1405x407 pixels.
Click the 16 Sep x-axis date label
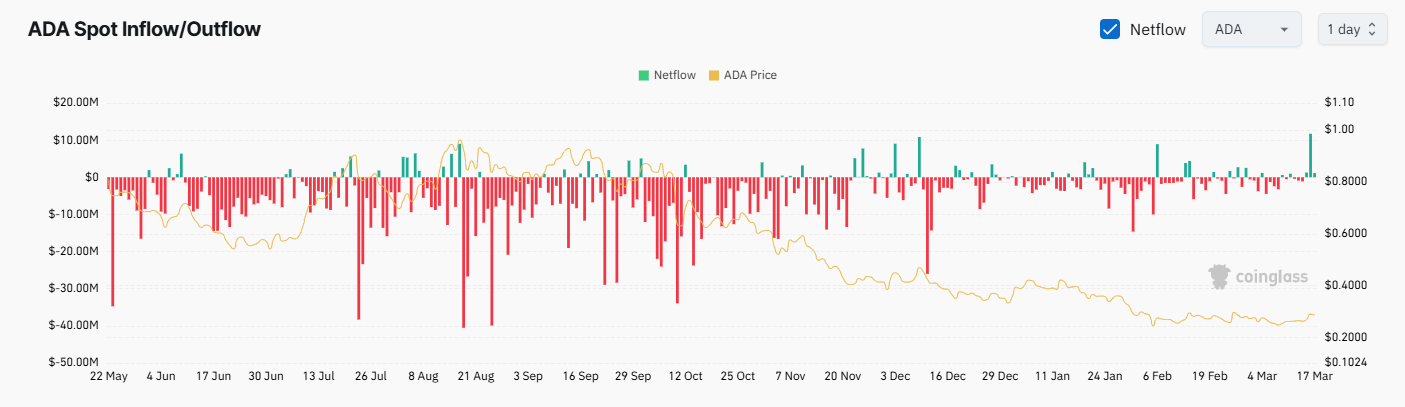[x=581, y=376]
